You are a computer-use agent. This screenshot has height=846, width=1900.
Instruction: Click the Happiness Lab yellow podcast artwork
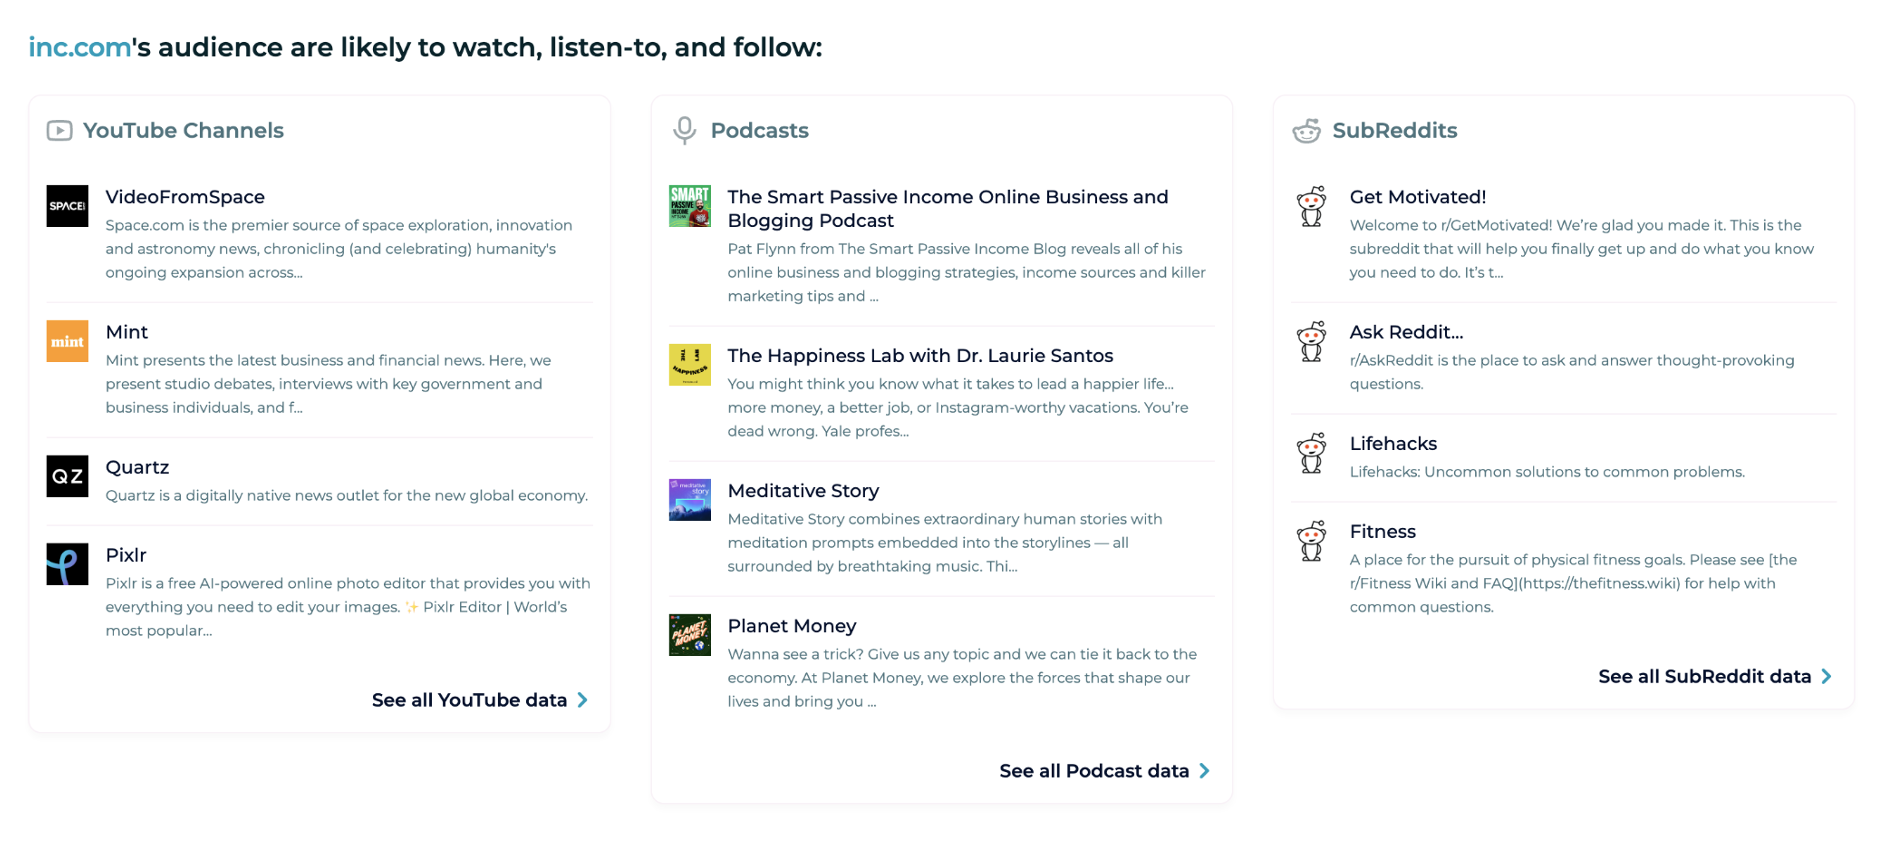click(x=689, y=365)
